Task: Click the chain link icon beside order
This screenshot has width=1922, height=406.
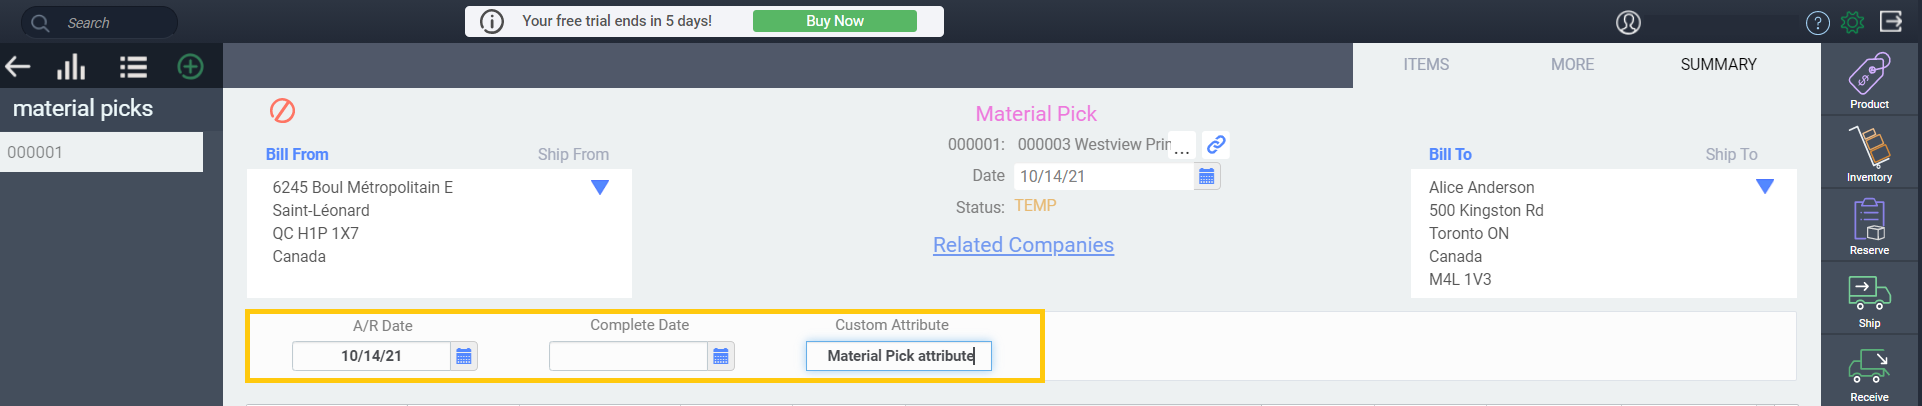Action: click(x=1216, y=144)
